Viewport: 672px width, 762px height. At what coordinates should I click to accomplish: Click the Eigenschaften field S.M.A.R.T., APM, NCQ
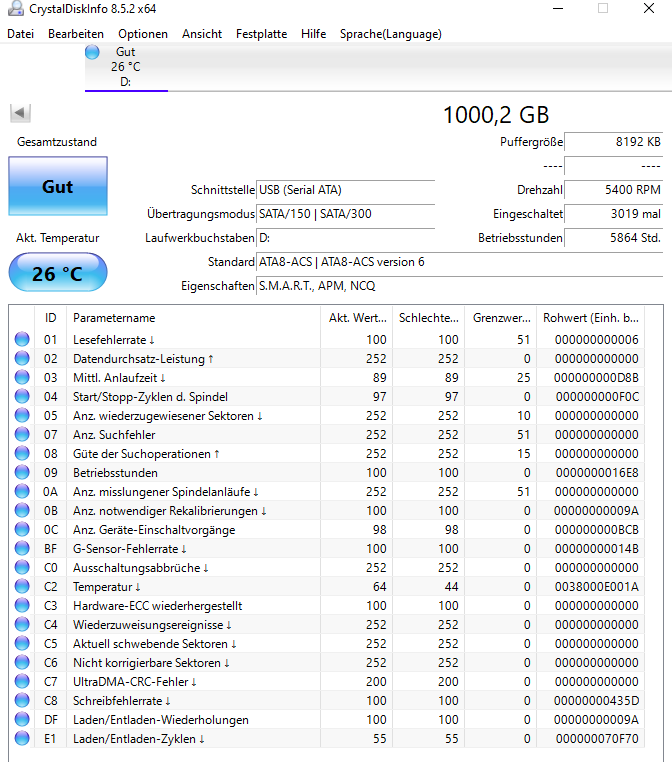(459, 286)
